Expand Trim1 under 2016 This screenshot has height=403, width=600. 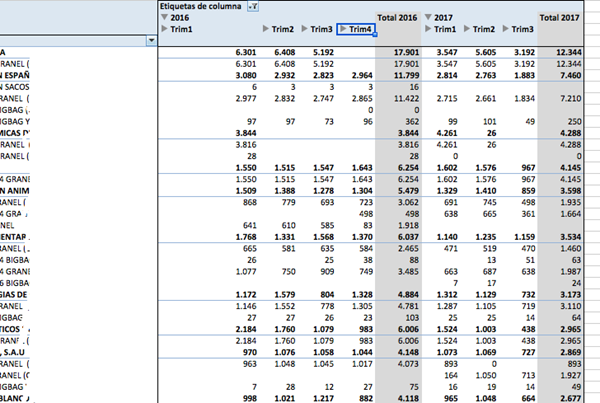click(x=165, y=30)
